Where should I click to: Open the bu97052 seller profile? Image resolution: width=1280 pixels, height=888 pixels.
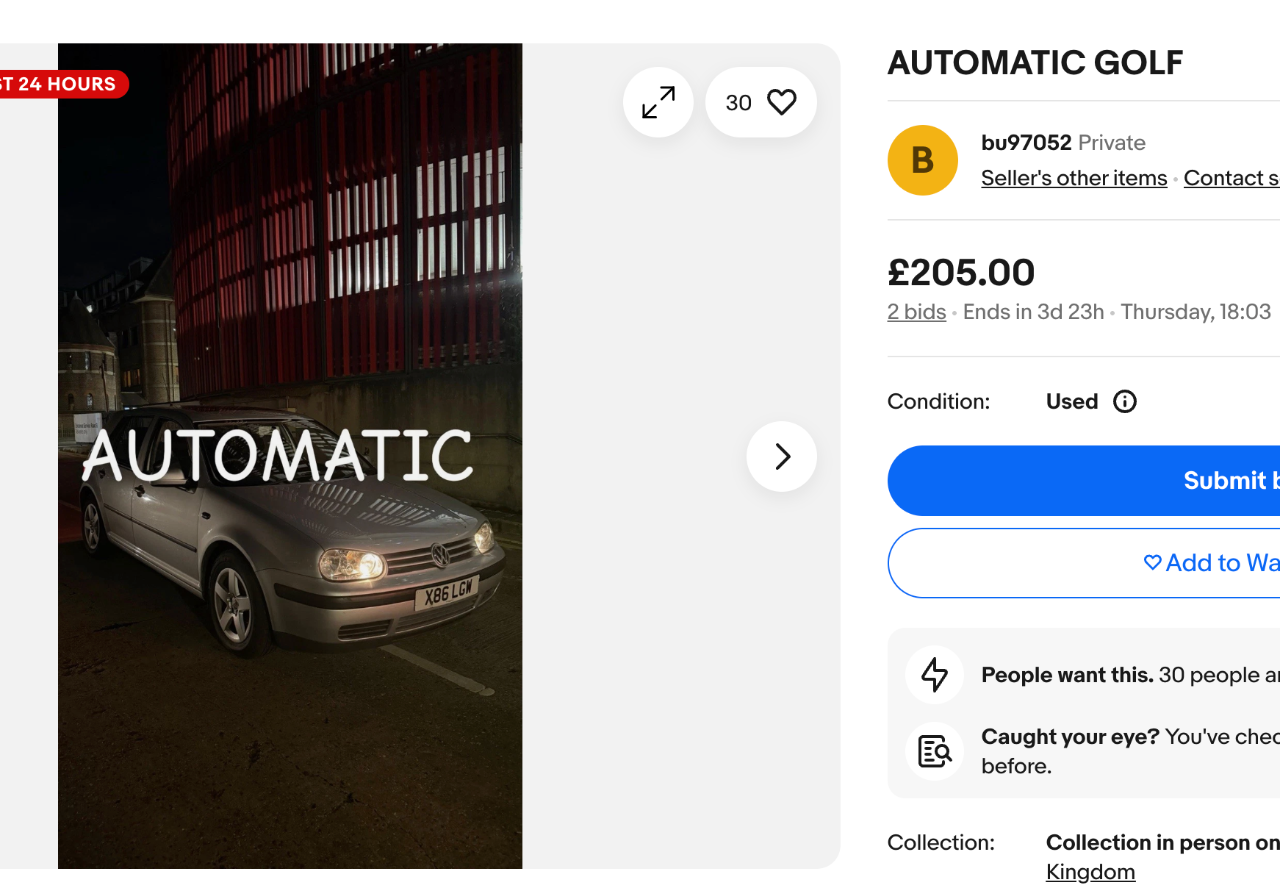[x=1026, y=143]
